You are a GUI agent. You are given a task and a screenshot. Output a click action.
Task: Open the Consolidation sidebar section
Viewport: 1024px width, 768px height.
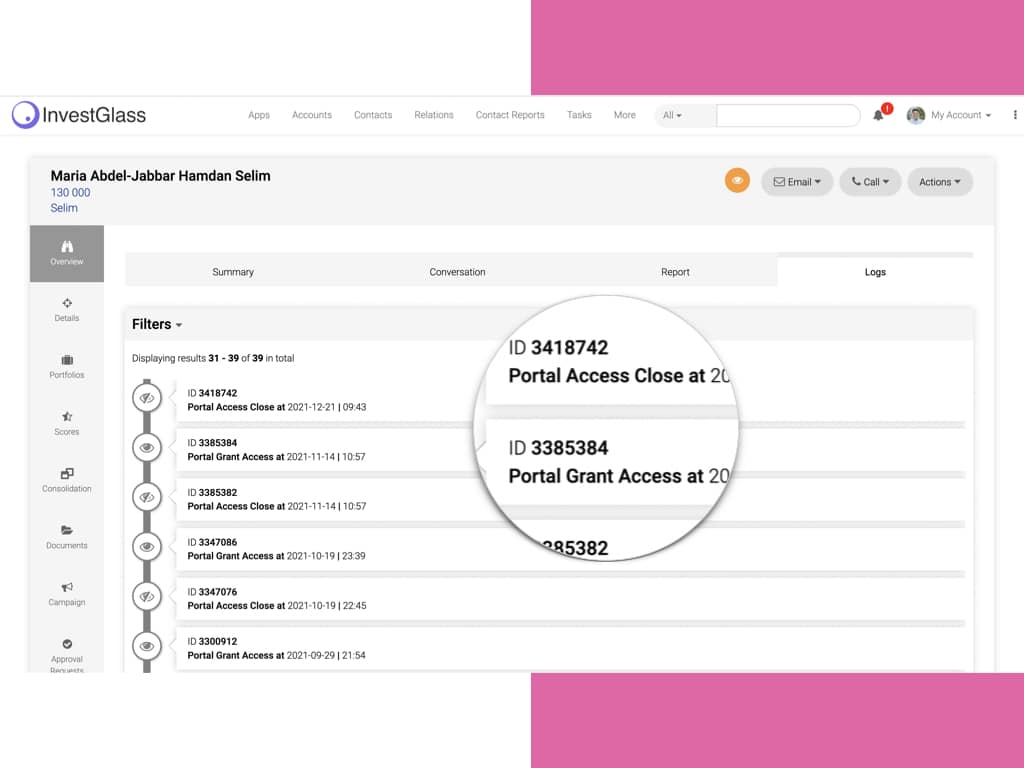pyautogui.click(x=67, y=481)
